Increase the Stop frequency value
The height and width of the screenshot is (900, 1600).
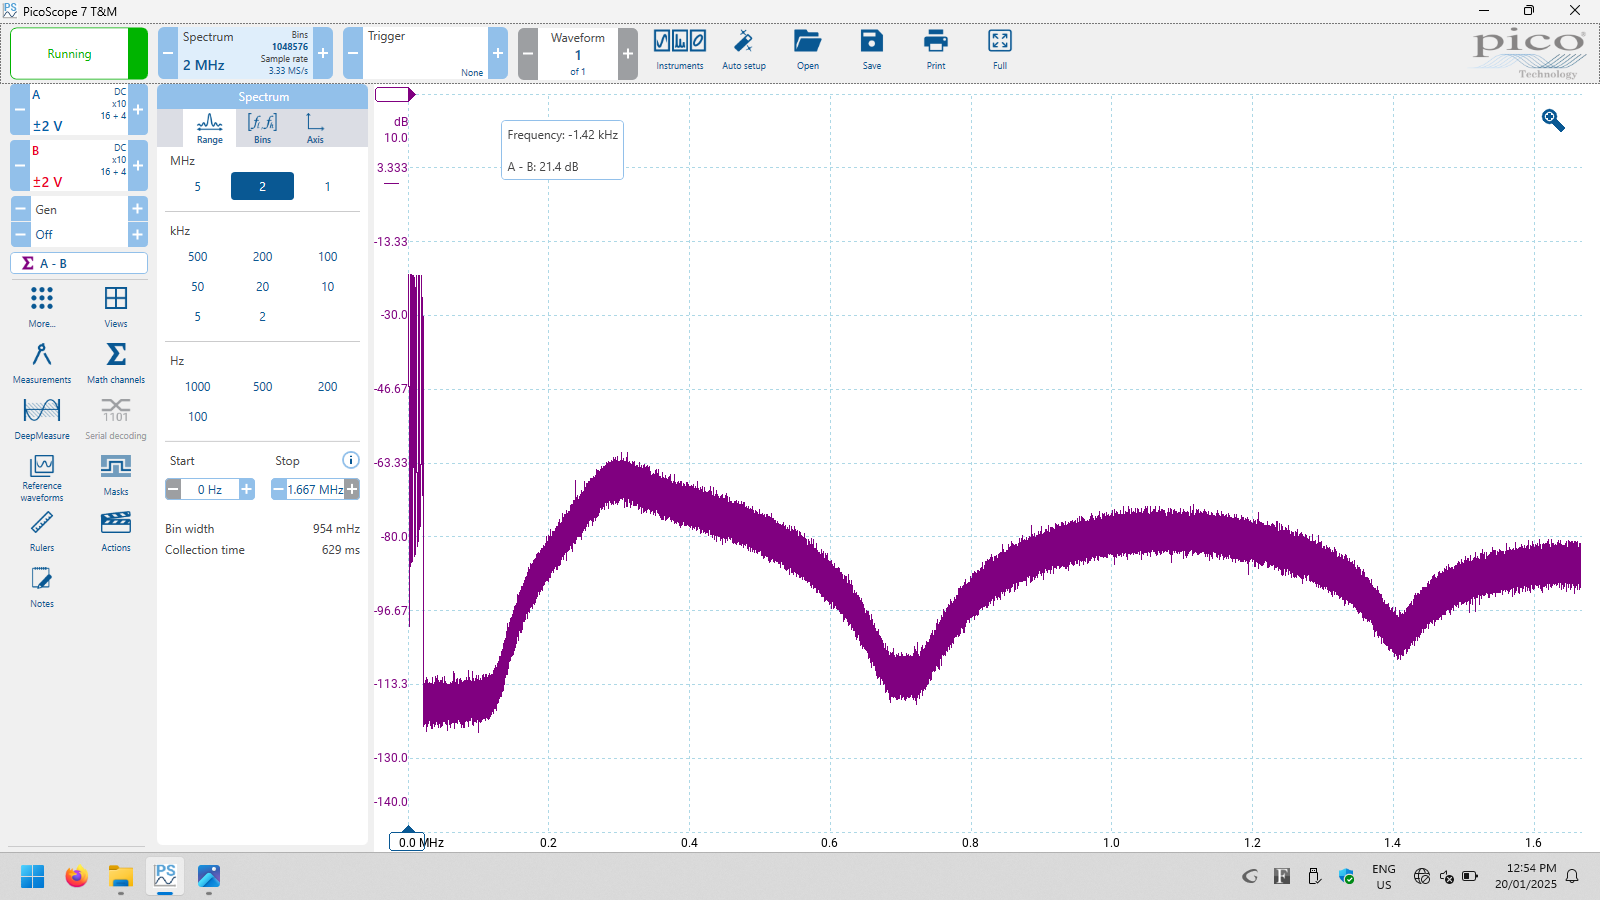[x=352, y=489]
